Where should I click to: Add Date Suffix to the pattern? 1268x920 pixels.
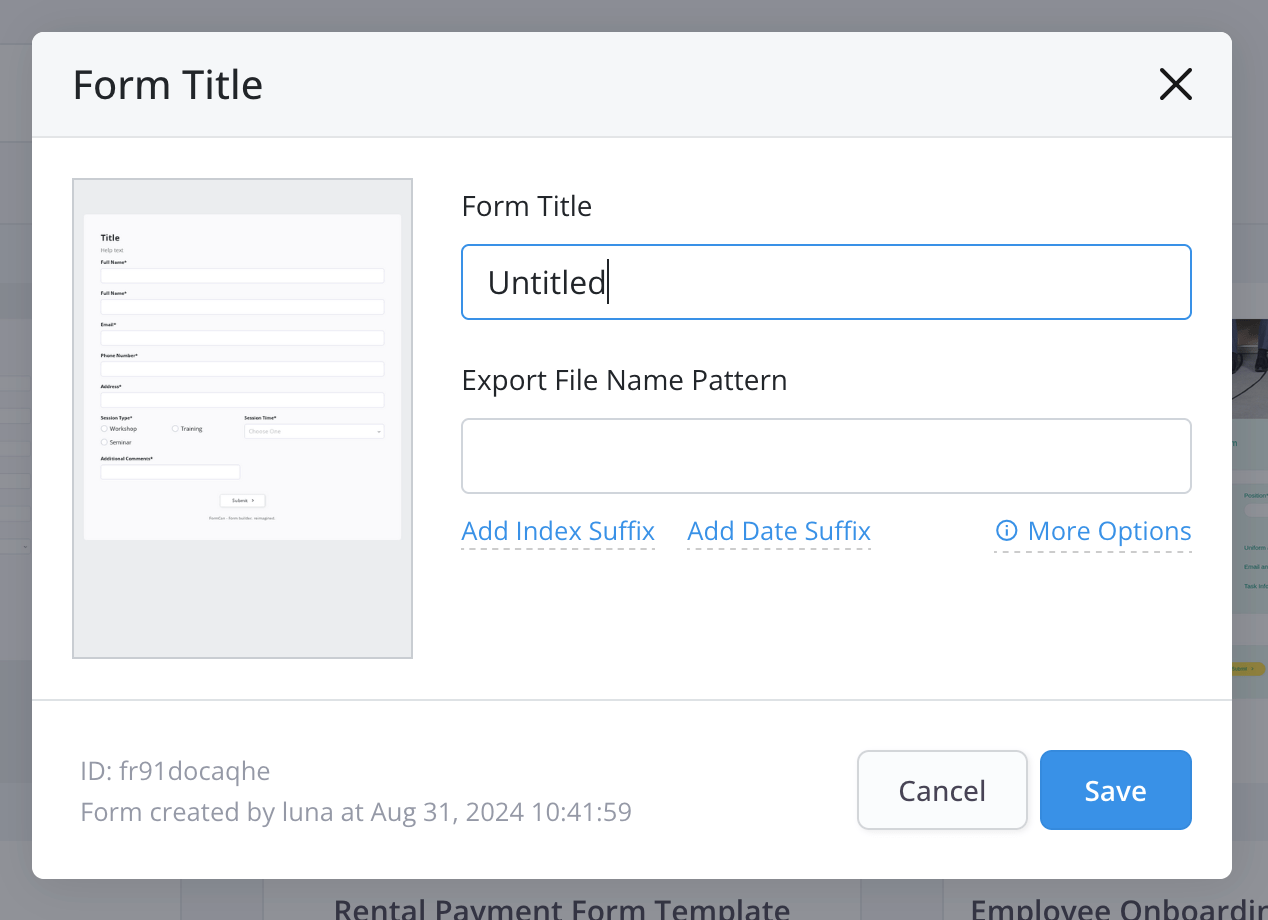point(779,531)
